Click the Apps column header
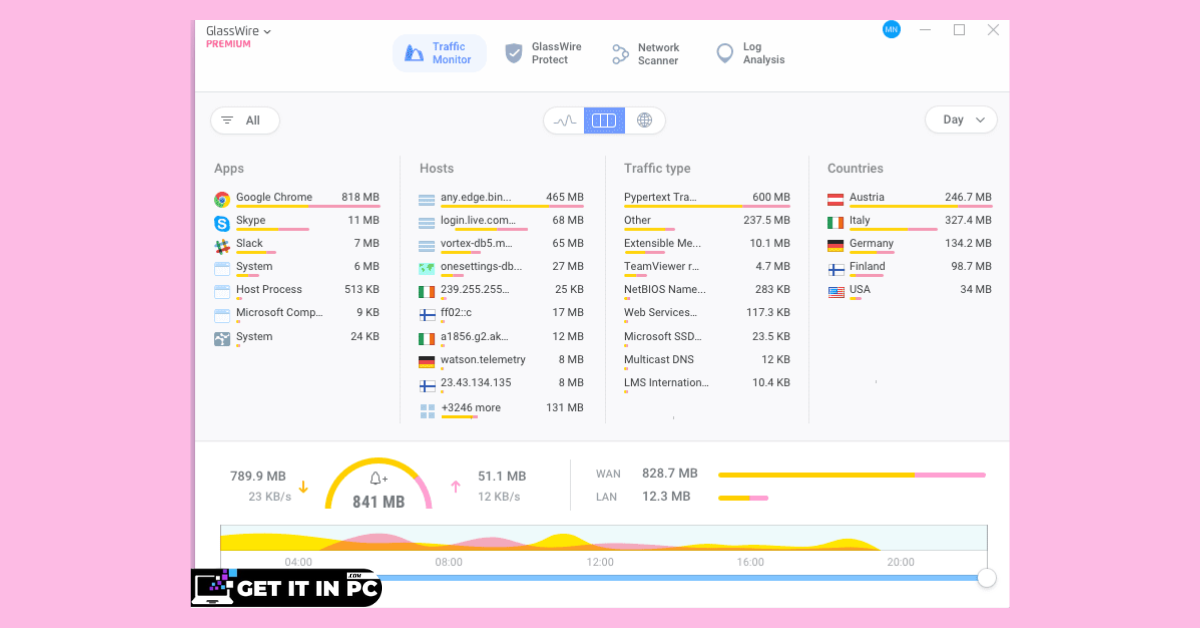Image resolution: width=1200 pixels, height=628 pixels. point(229,169)
